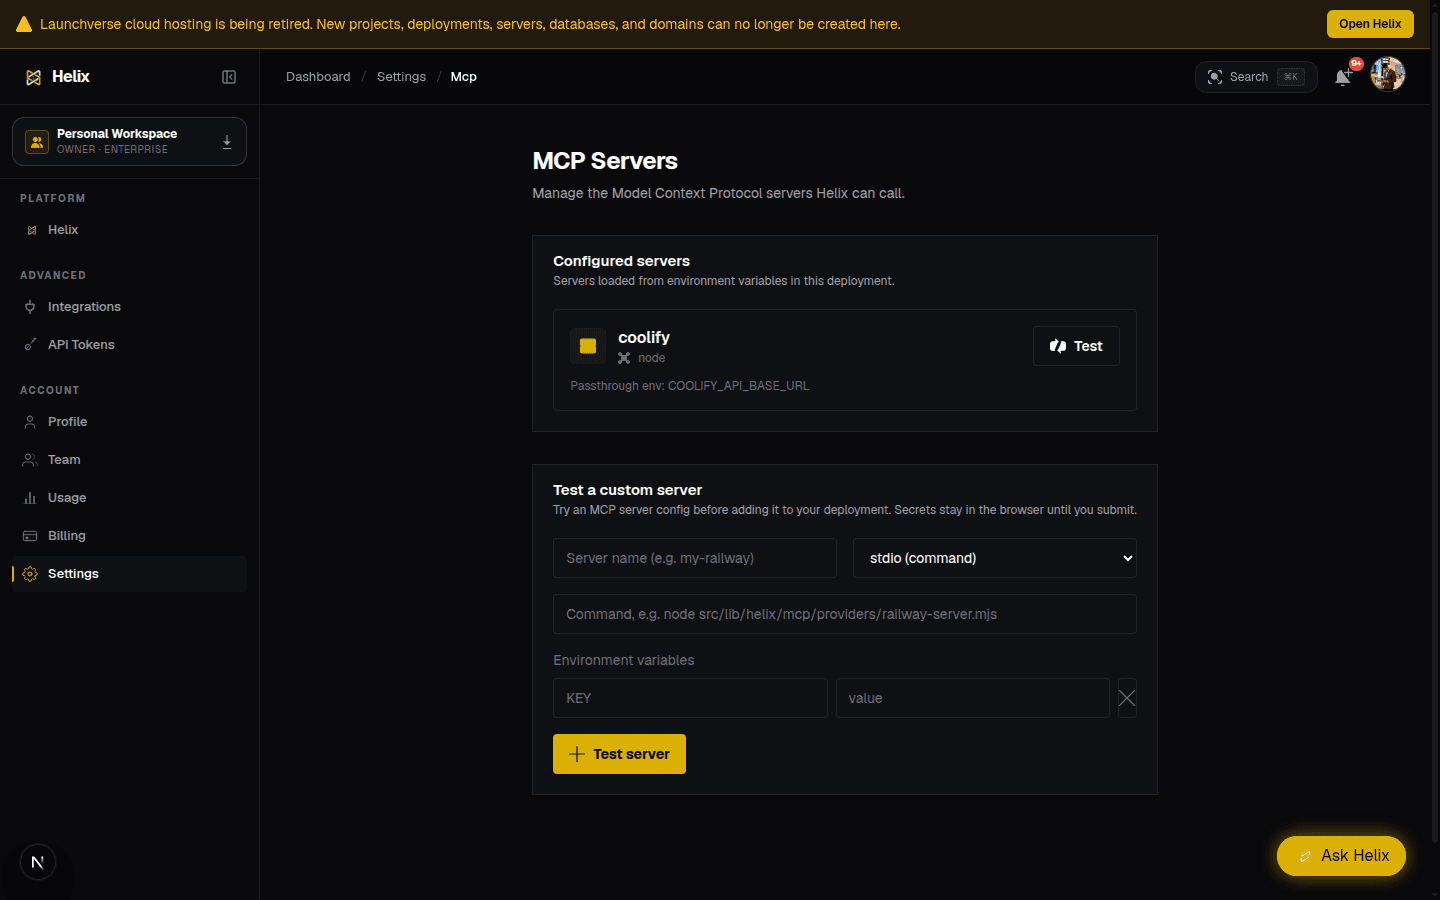Click the ⌘K shortcut badge
Screen dimensions: 1440x900
pyautogui.click(x=1291, y=77)
